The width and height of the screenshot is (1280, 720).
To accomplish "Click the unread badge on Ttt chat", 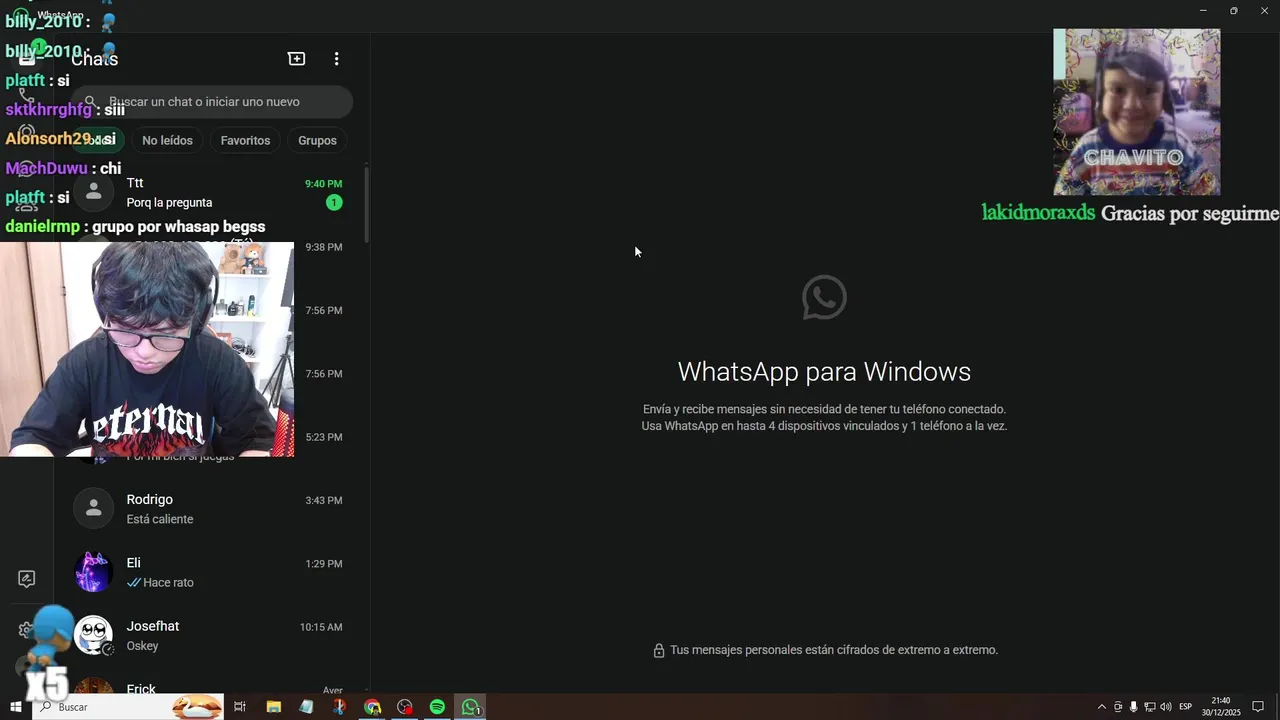I will coord(334,203).
